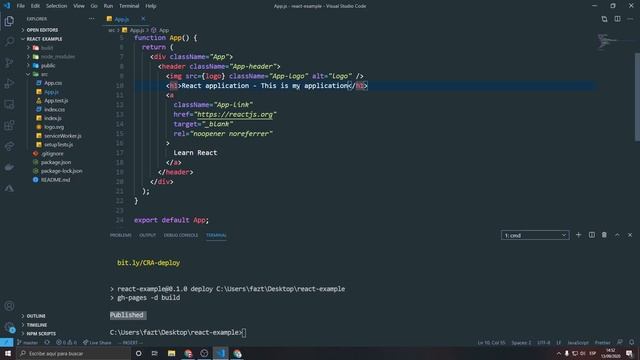
Task: Open the feedback icon in the status bar
Action: (620, 342)
